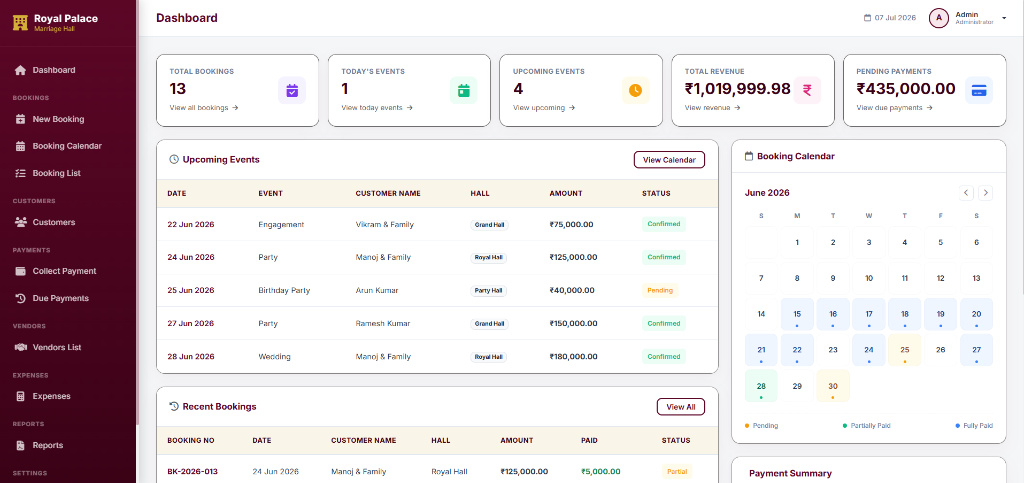Screen dimensions: 1024x483
Task: Click the View Calendar button
Action: [x=669, y=160]
